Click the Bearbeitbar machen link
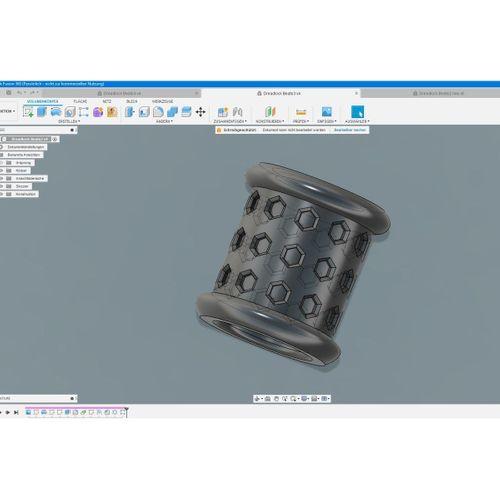Viewport: 500px width, 500px height. [x=350, y=130]
